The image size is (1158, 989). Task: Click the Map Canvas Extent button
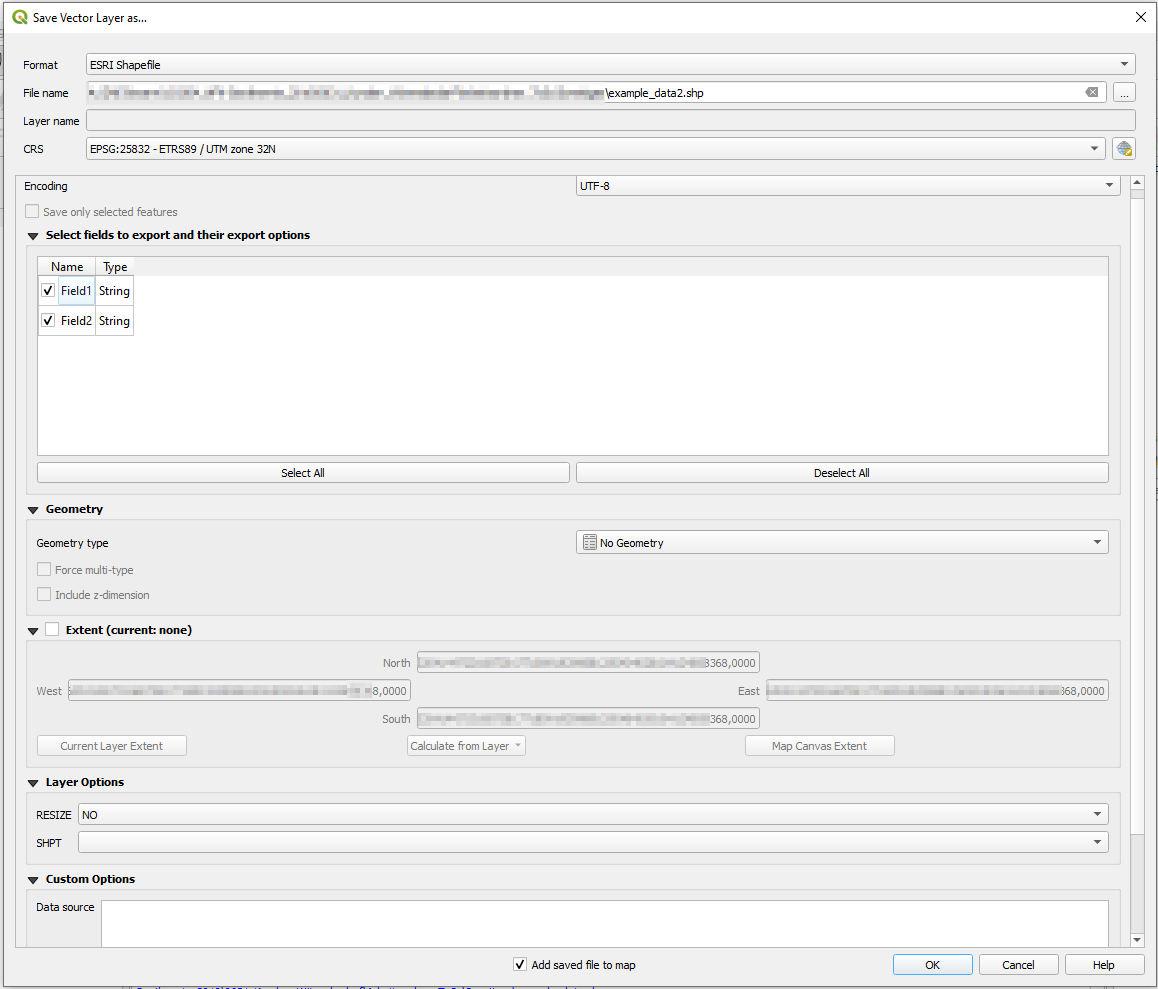point(819,745)
